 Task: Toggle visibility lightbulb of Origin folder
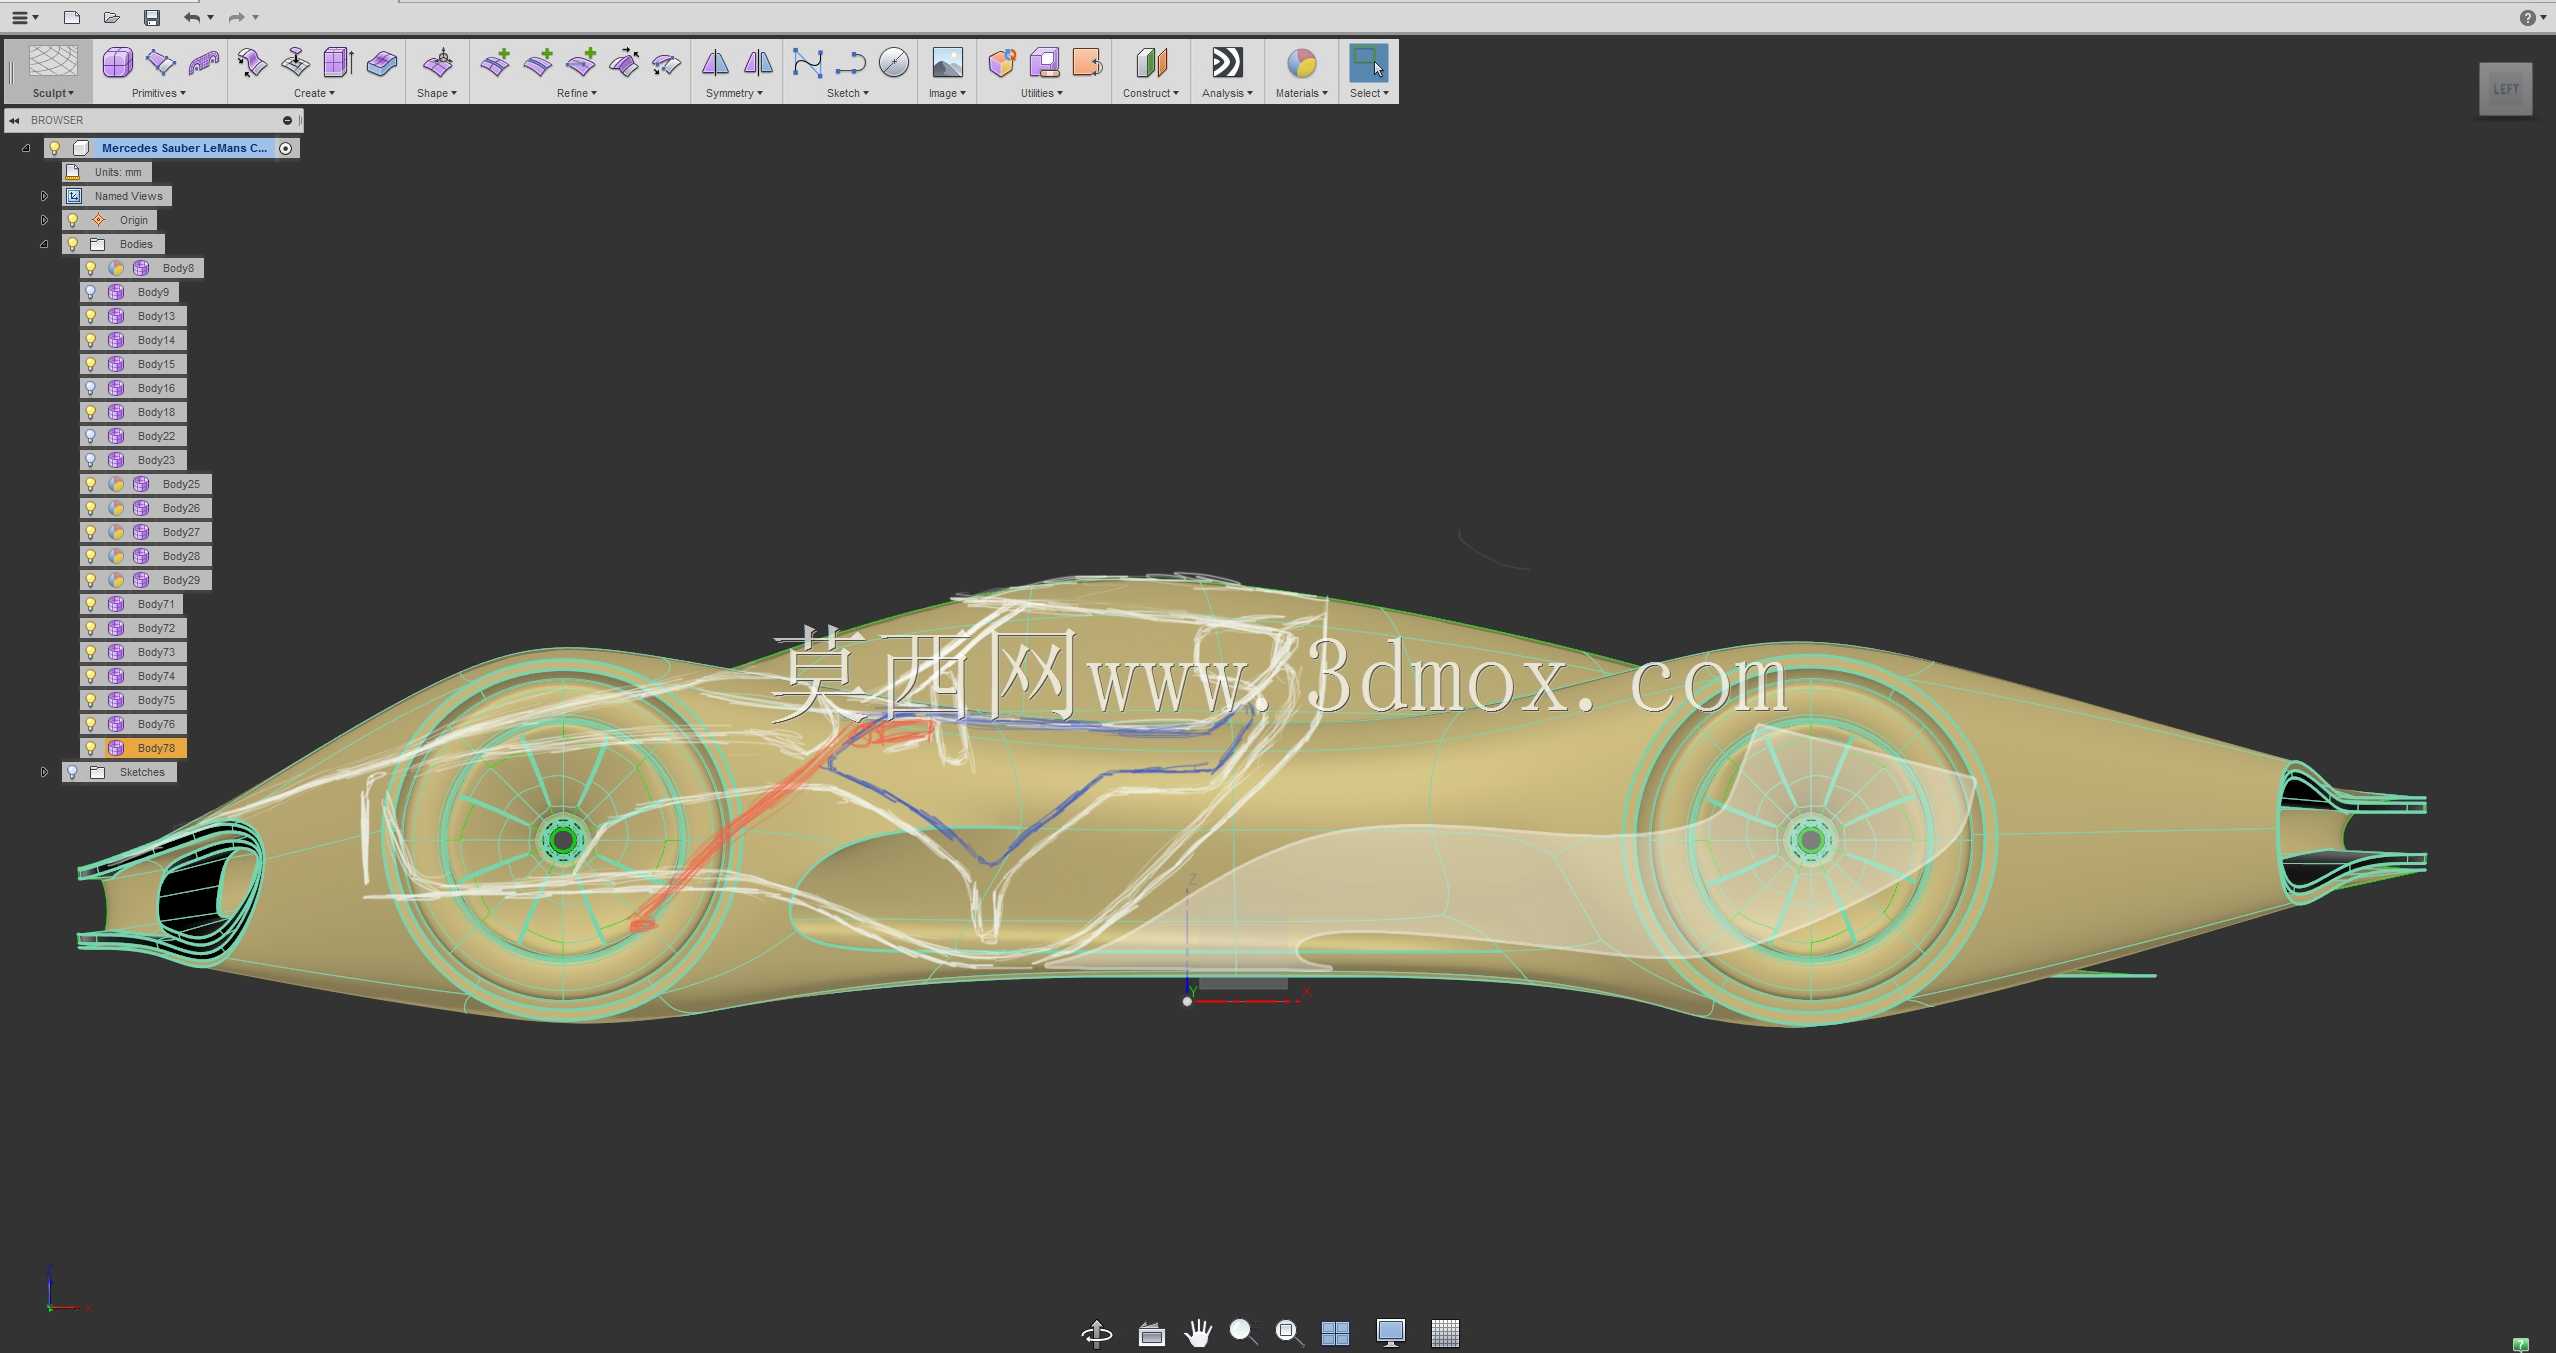[72, 220]
